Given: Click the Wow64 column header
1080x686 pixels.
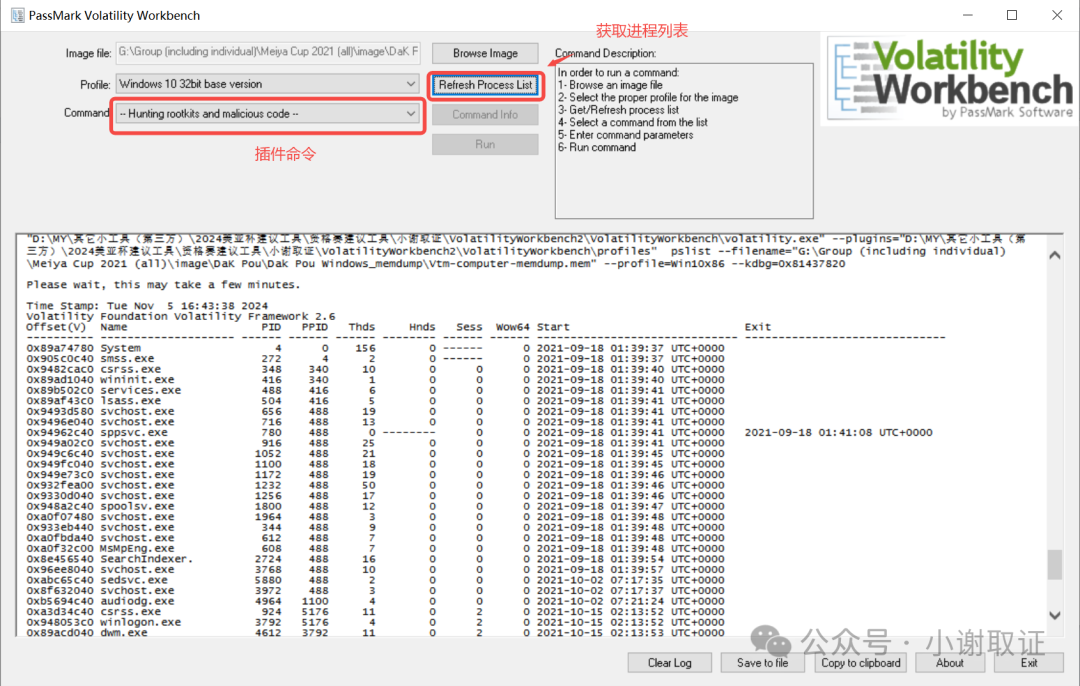Looking at the screenshot, I should coord(512,327).
